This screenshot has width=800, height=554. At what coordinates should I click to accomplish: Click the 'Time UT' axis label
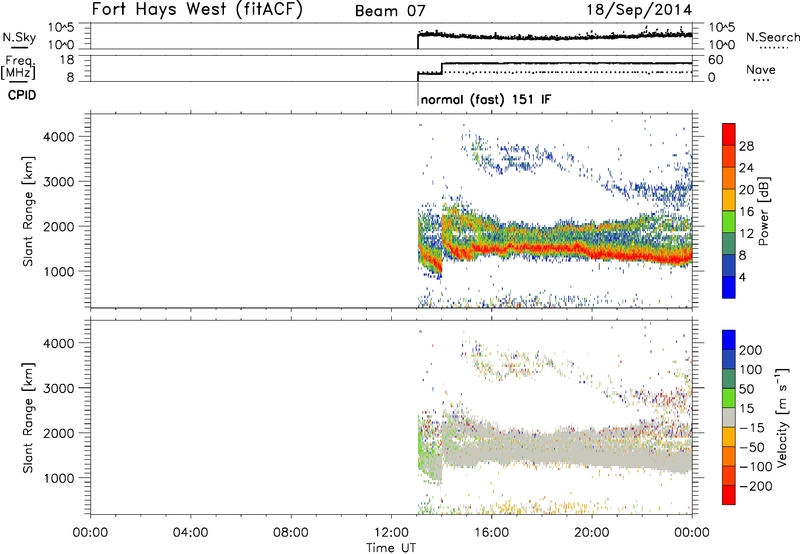[x=391, y=547]
